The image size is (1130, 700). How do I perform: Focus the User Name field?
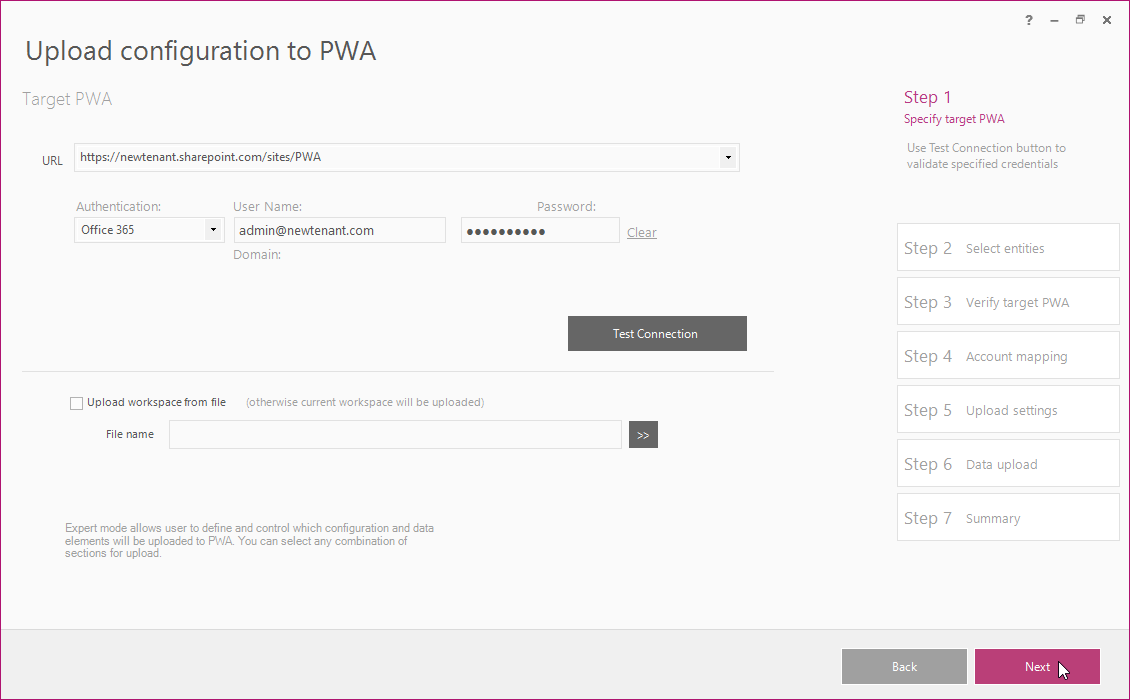(x=339, y=231)
